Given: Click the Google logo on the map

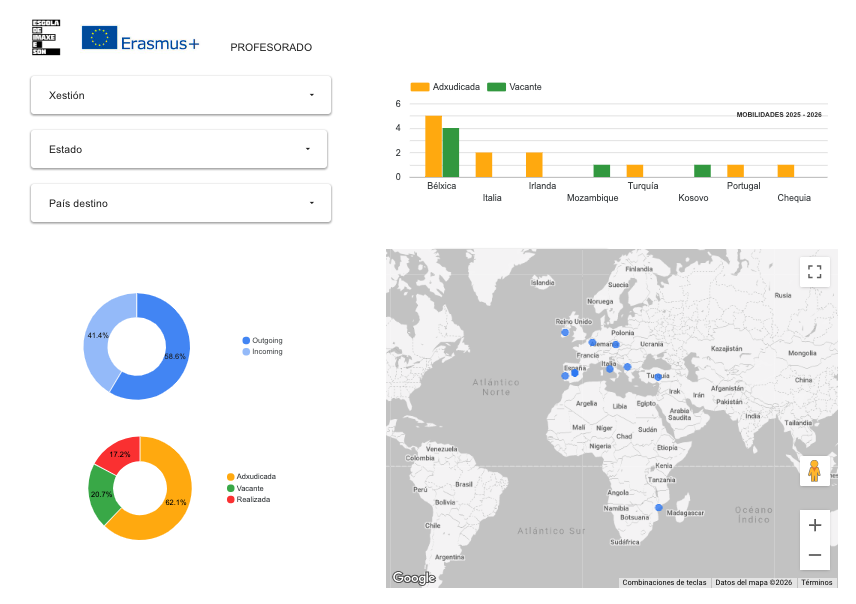Looking at the screenshot, I should [x=413, y=577].
